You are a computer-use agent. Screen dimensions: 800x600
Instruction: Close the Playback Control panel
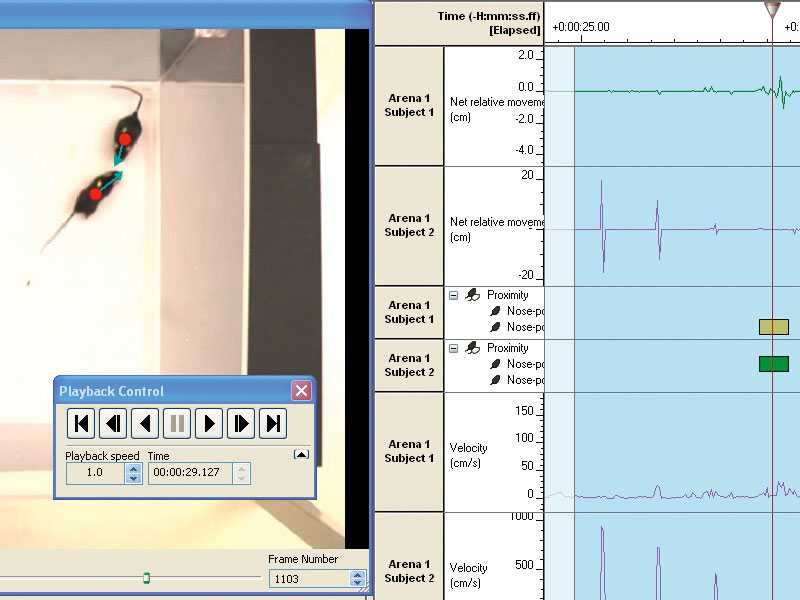[300, 391]
